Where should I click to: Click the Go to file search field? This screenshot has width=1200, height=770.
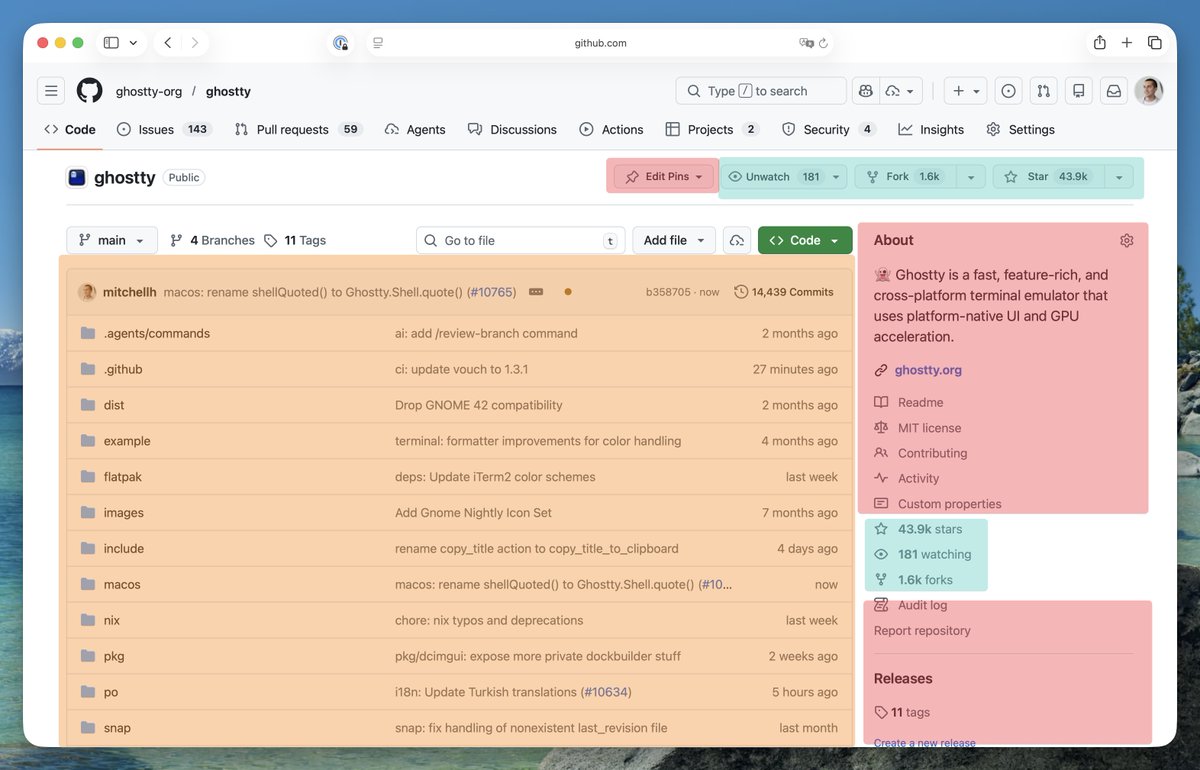pyautogui.click(x=520, y=240)
